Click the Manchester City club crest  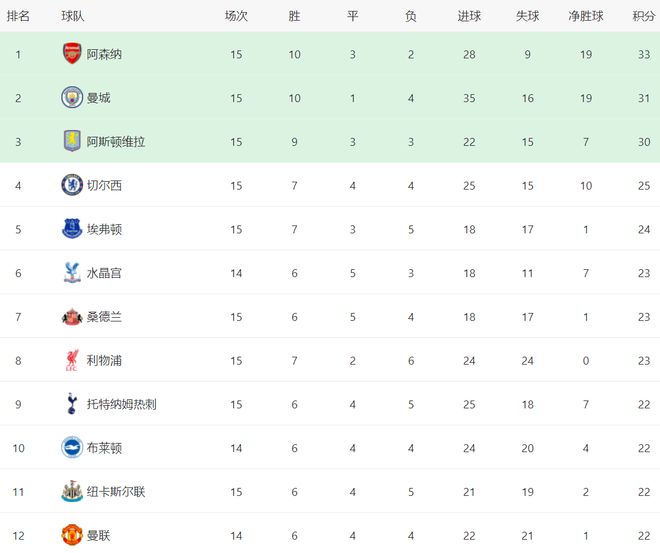tap(72, 98)
